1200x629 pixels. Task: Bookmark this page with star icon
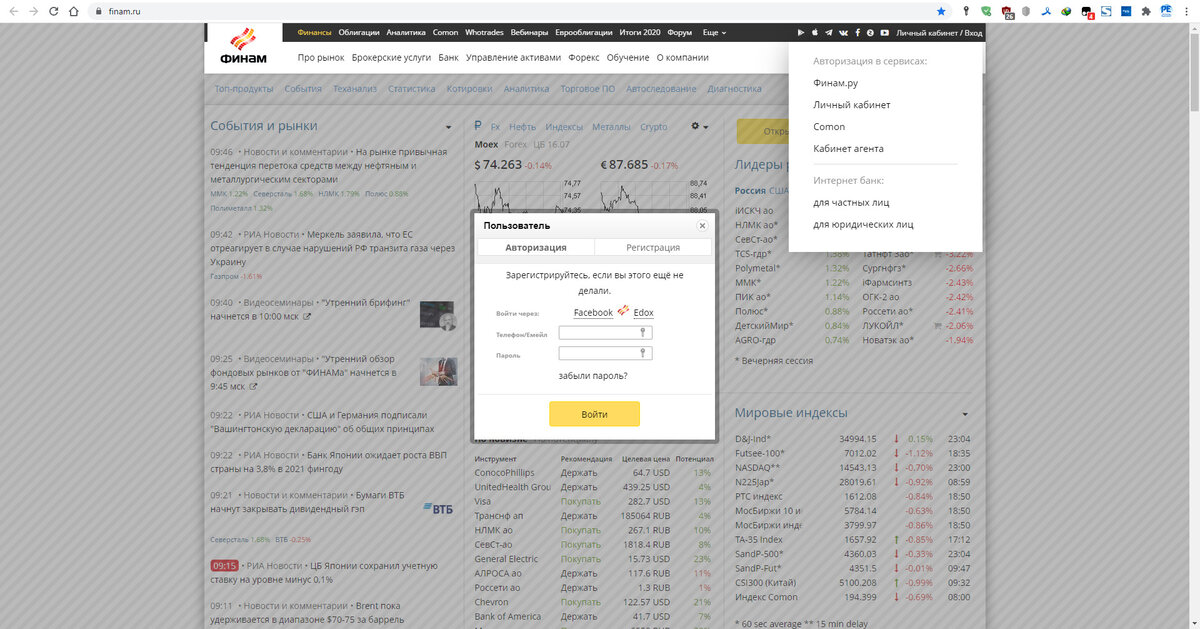941,11
